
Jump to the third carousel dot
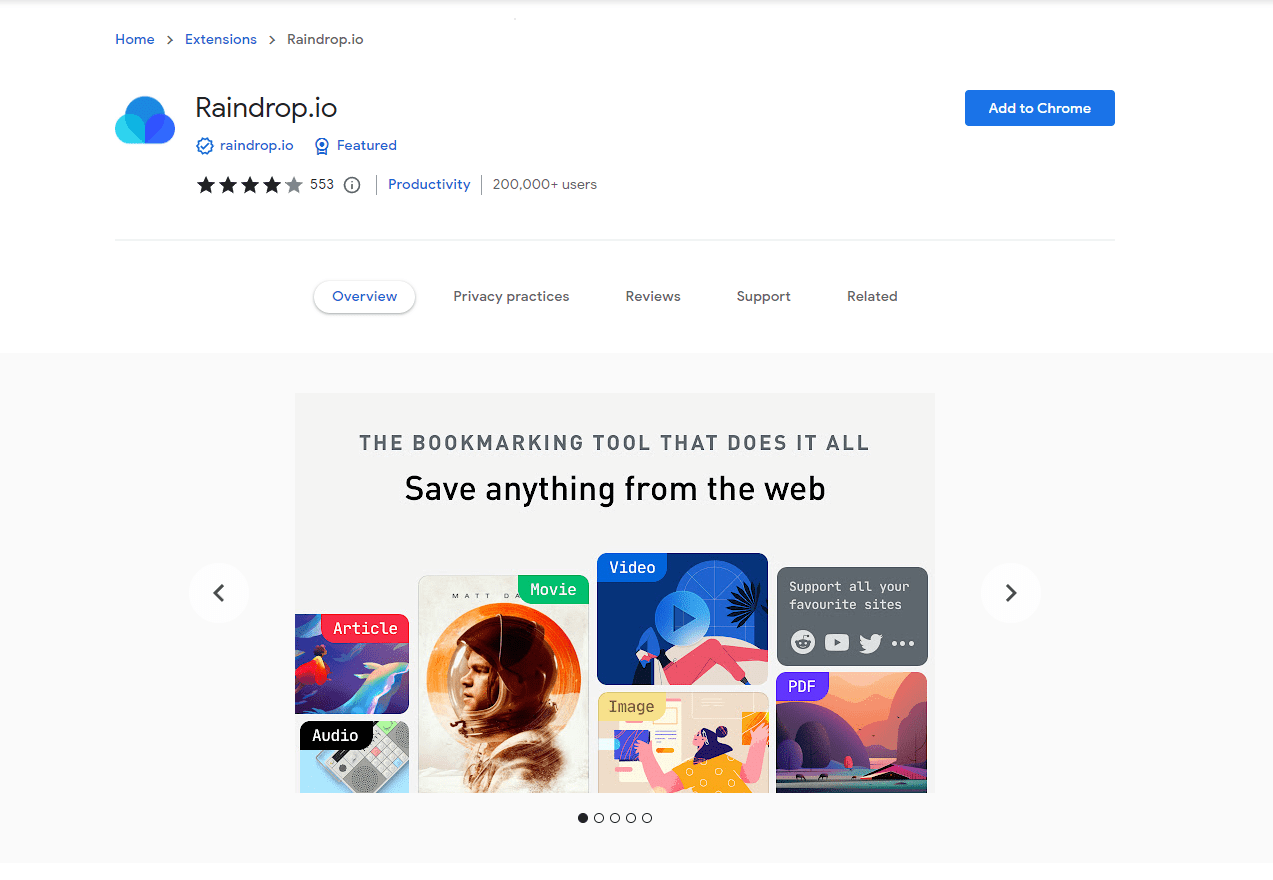615,818
